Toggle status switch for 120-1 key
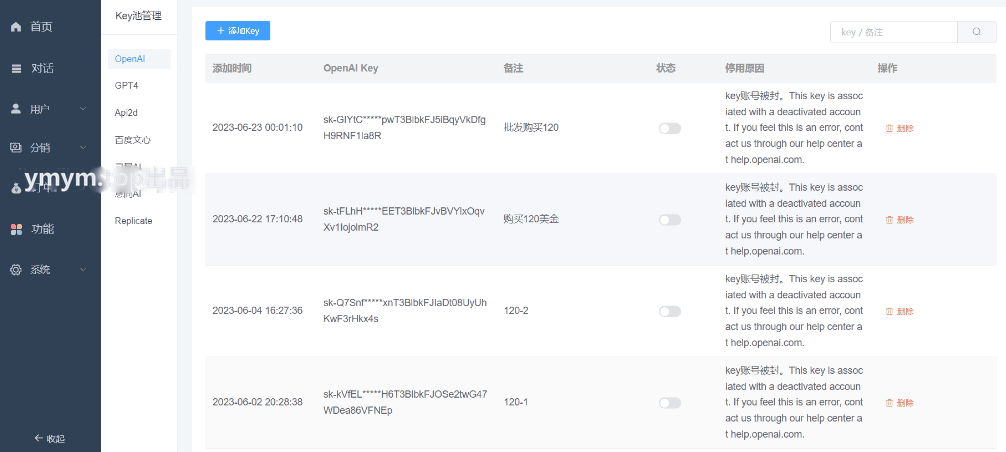The height and width of the screenshot is (452, 1006). [670, 403]
